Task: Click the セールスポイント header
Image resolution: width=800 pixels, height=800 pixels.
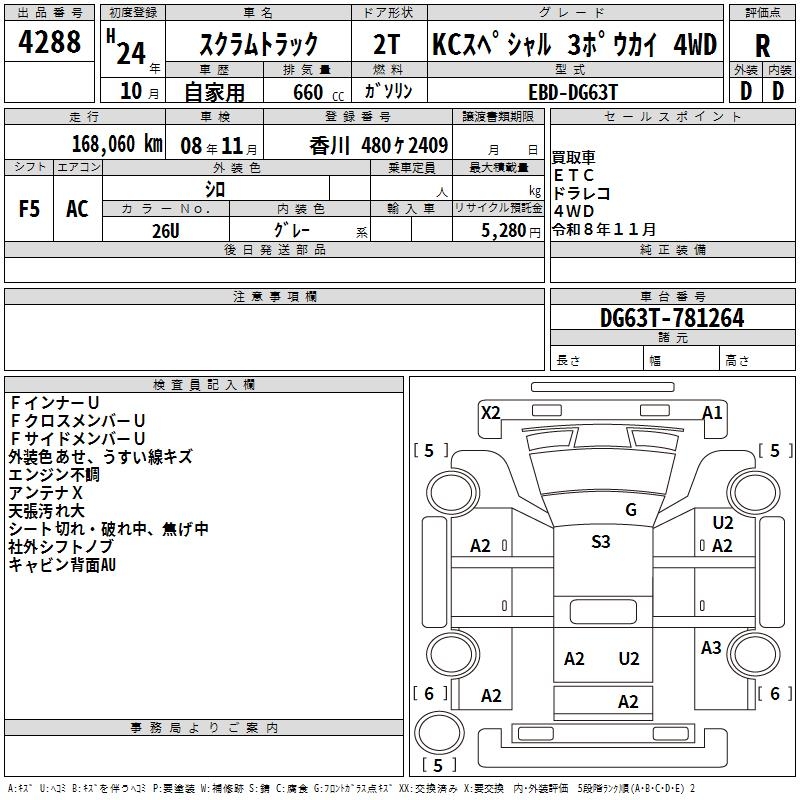Action: click(672, 116)
